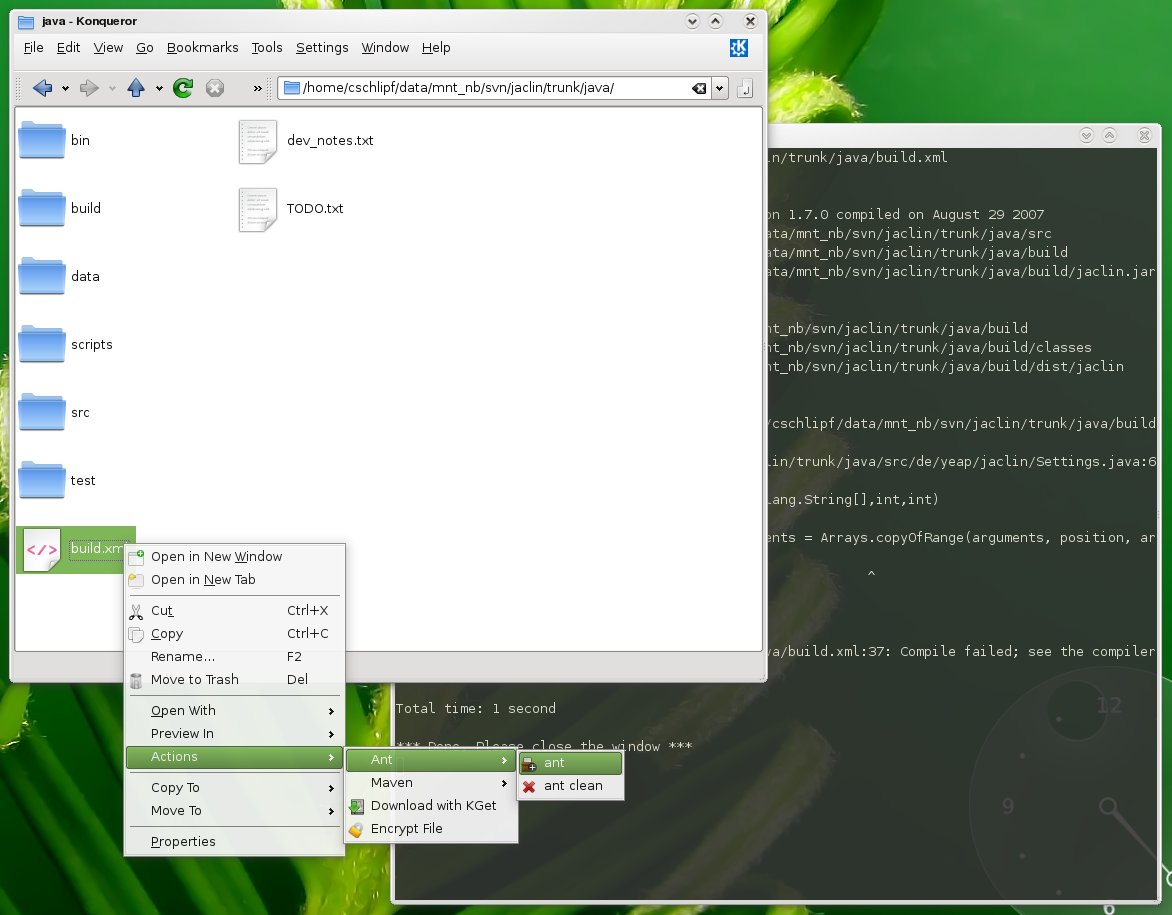Open the scripts folder icon
Viewport: 1172px width, 915px height.
coord(42,344)
